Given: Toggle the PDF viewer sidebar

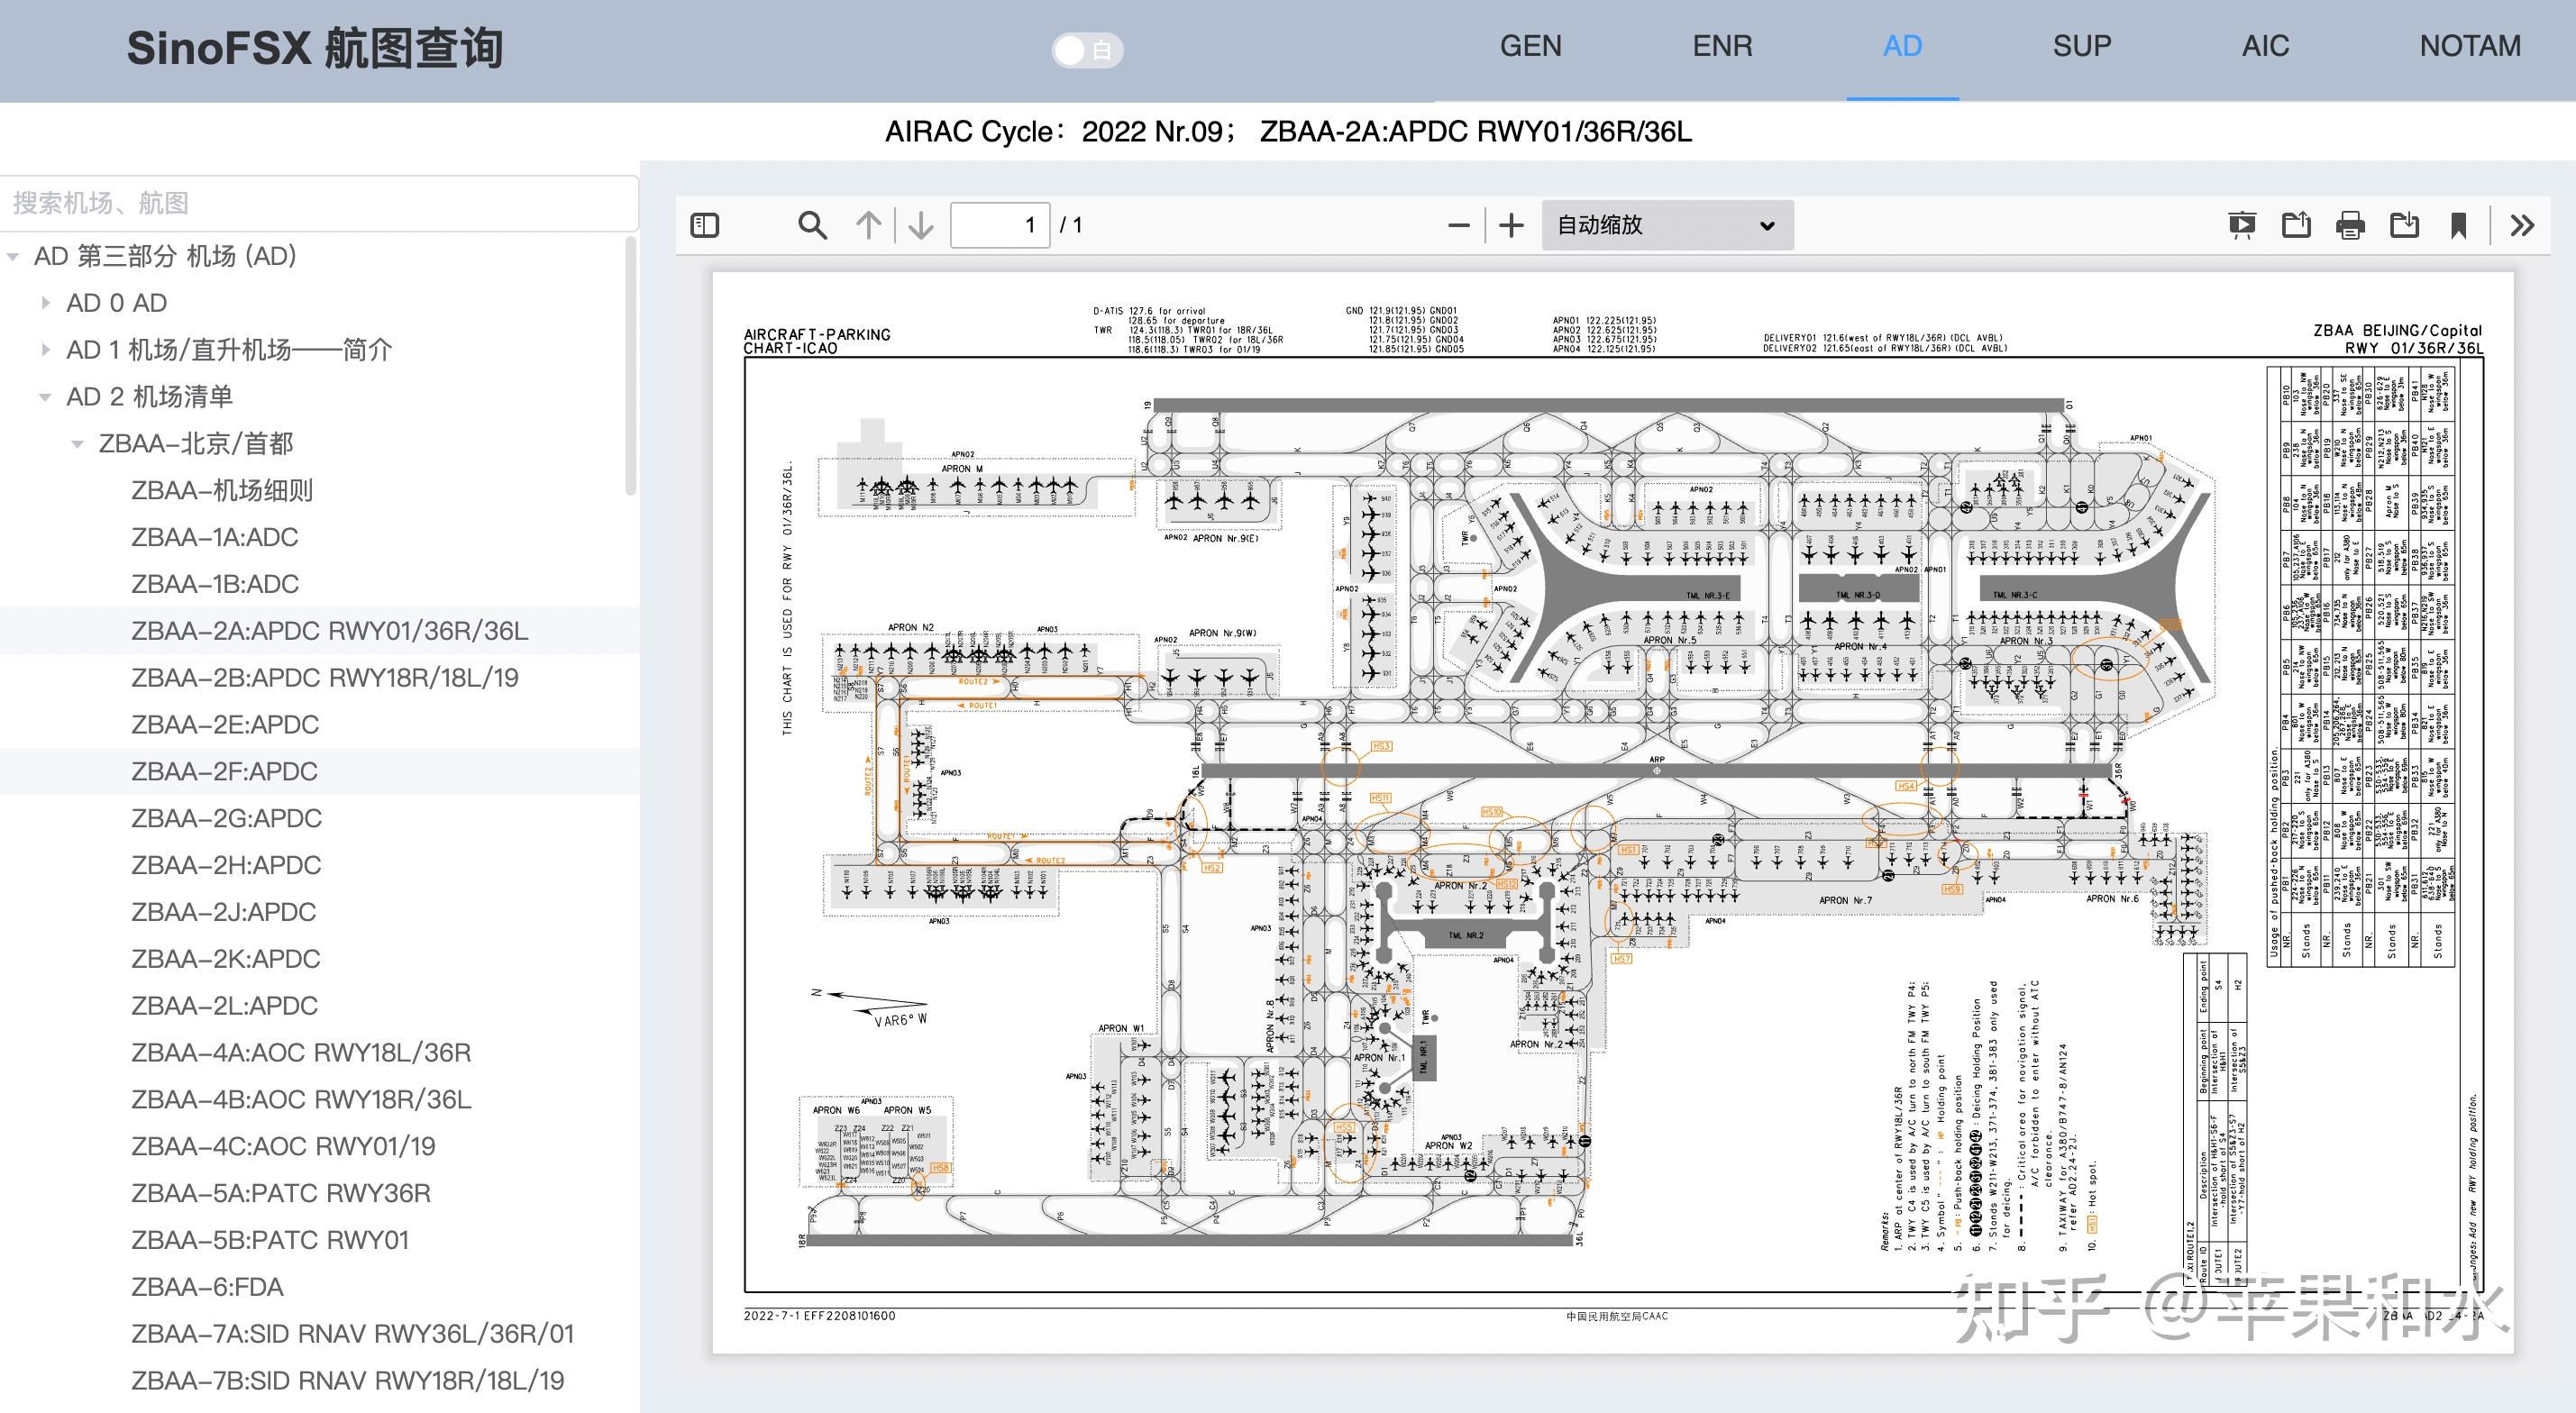Looking at the screenshot, I should tap(705, 225).
